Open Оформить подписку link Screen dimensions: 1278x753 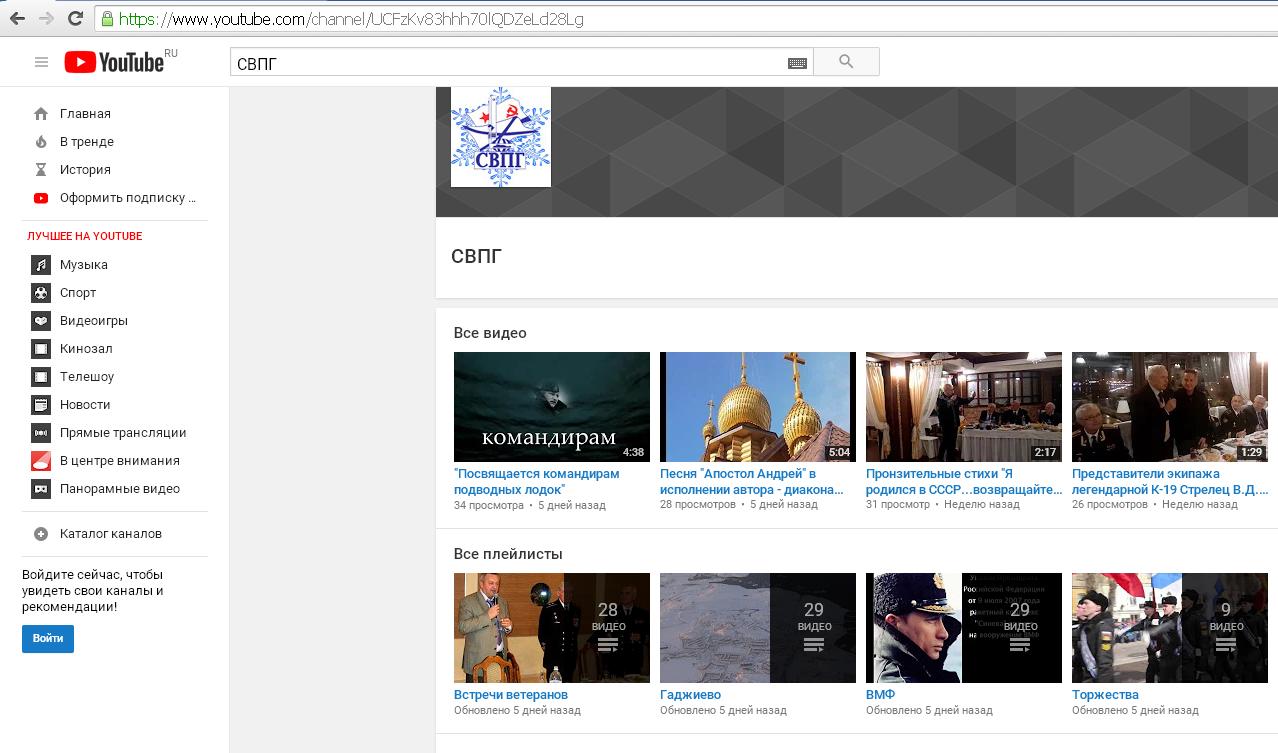tap(127, 198)
